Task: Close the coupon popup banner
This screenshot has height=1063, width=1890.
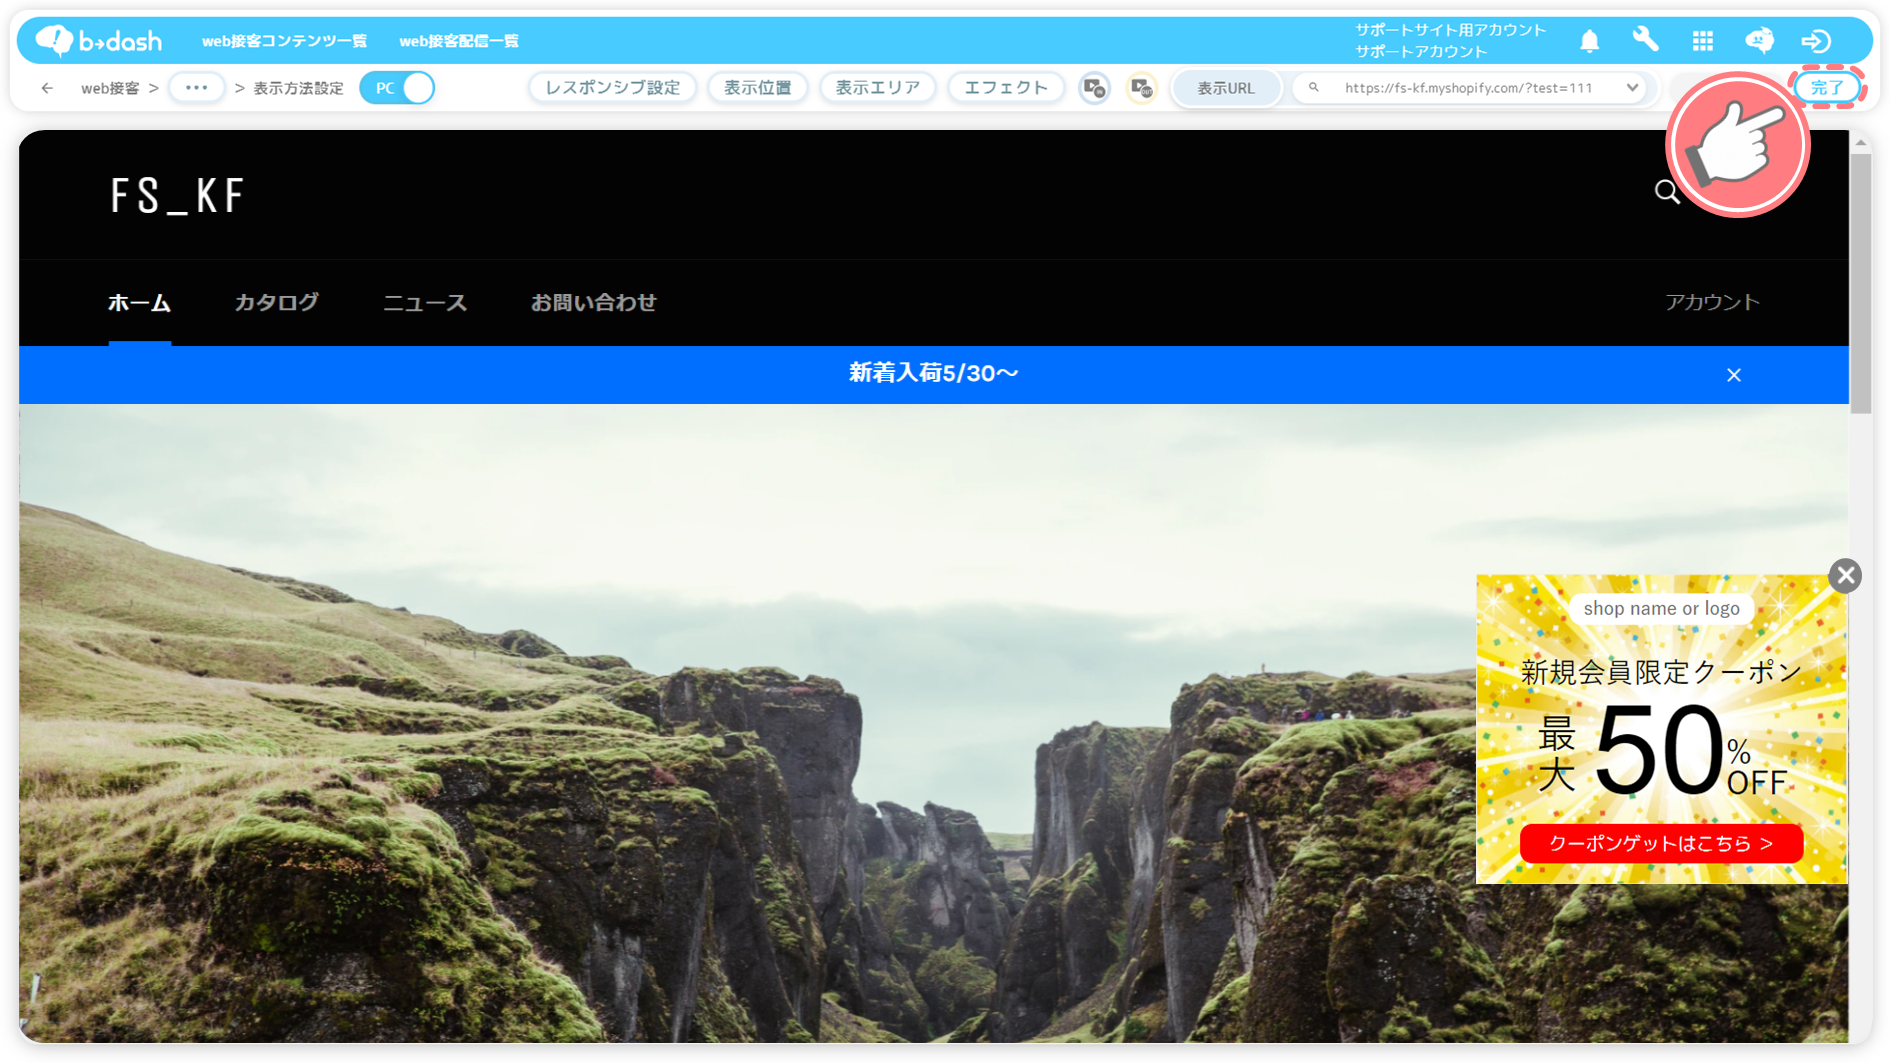Action: coord(1845,576)
